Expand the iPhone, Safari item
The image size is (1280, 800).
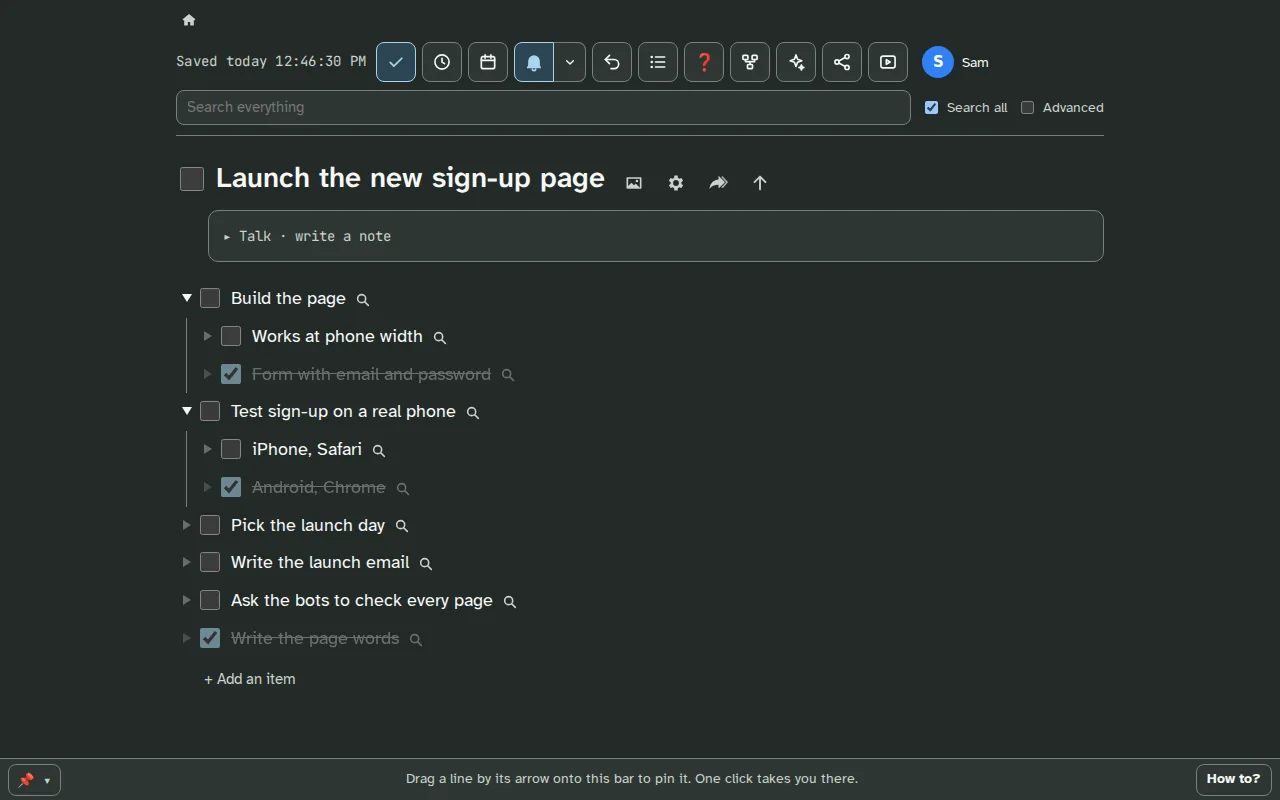[x=207, y=449]
